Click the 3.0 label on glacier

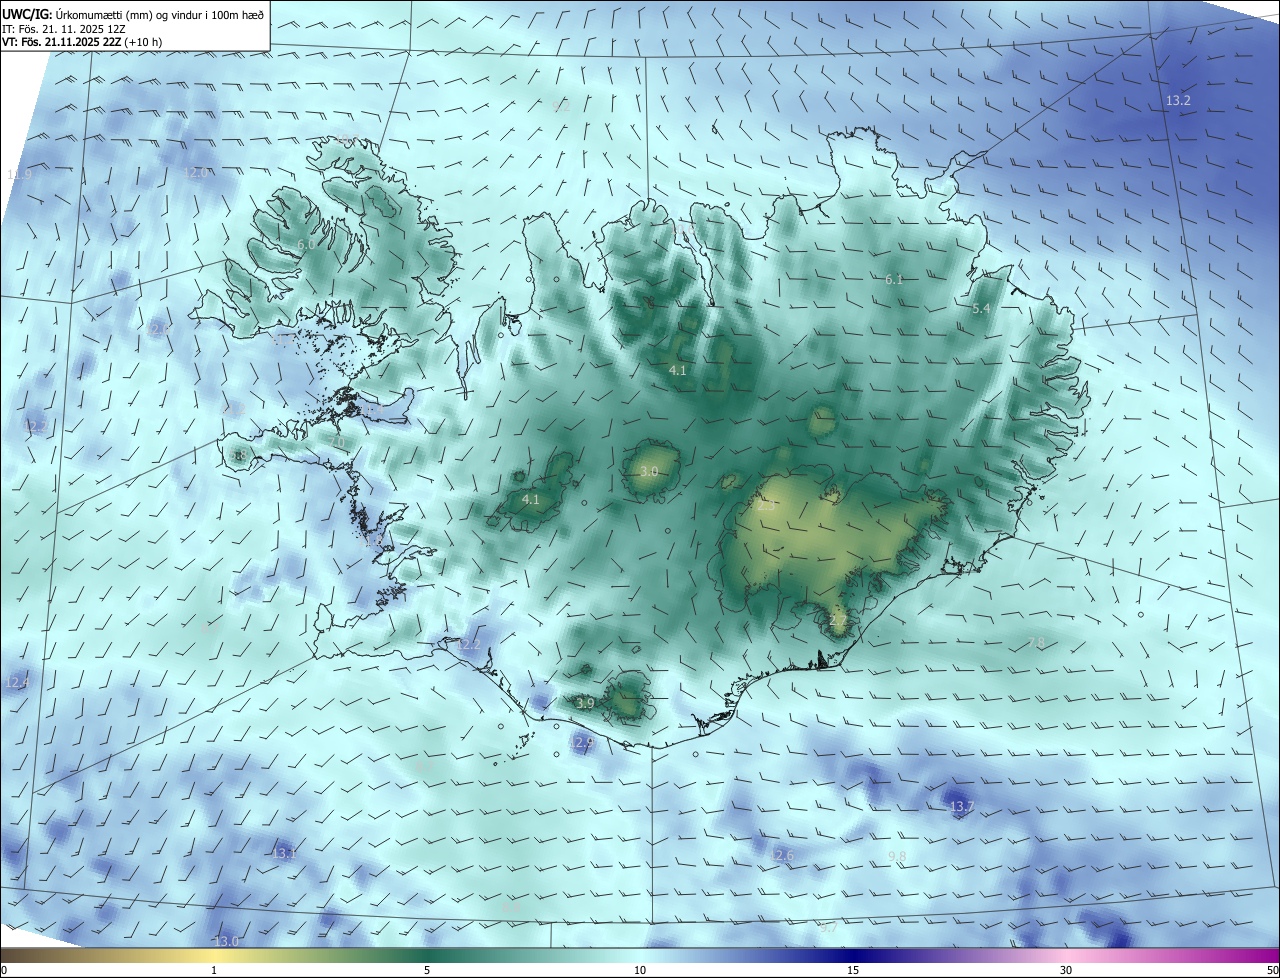pos(649,471)
